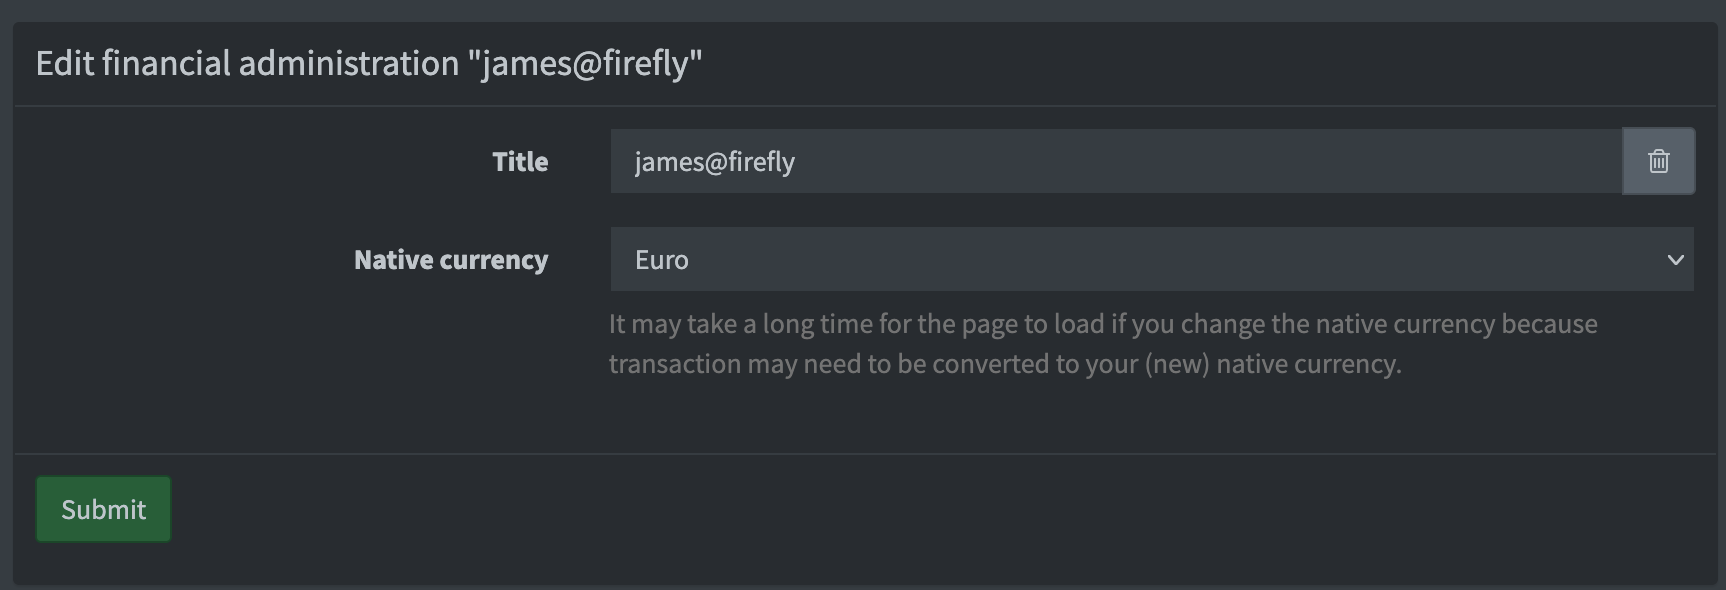
Task: Select the trash can icon beside the title field
Action: 1657,161
